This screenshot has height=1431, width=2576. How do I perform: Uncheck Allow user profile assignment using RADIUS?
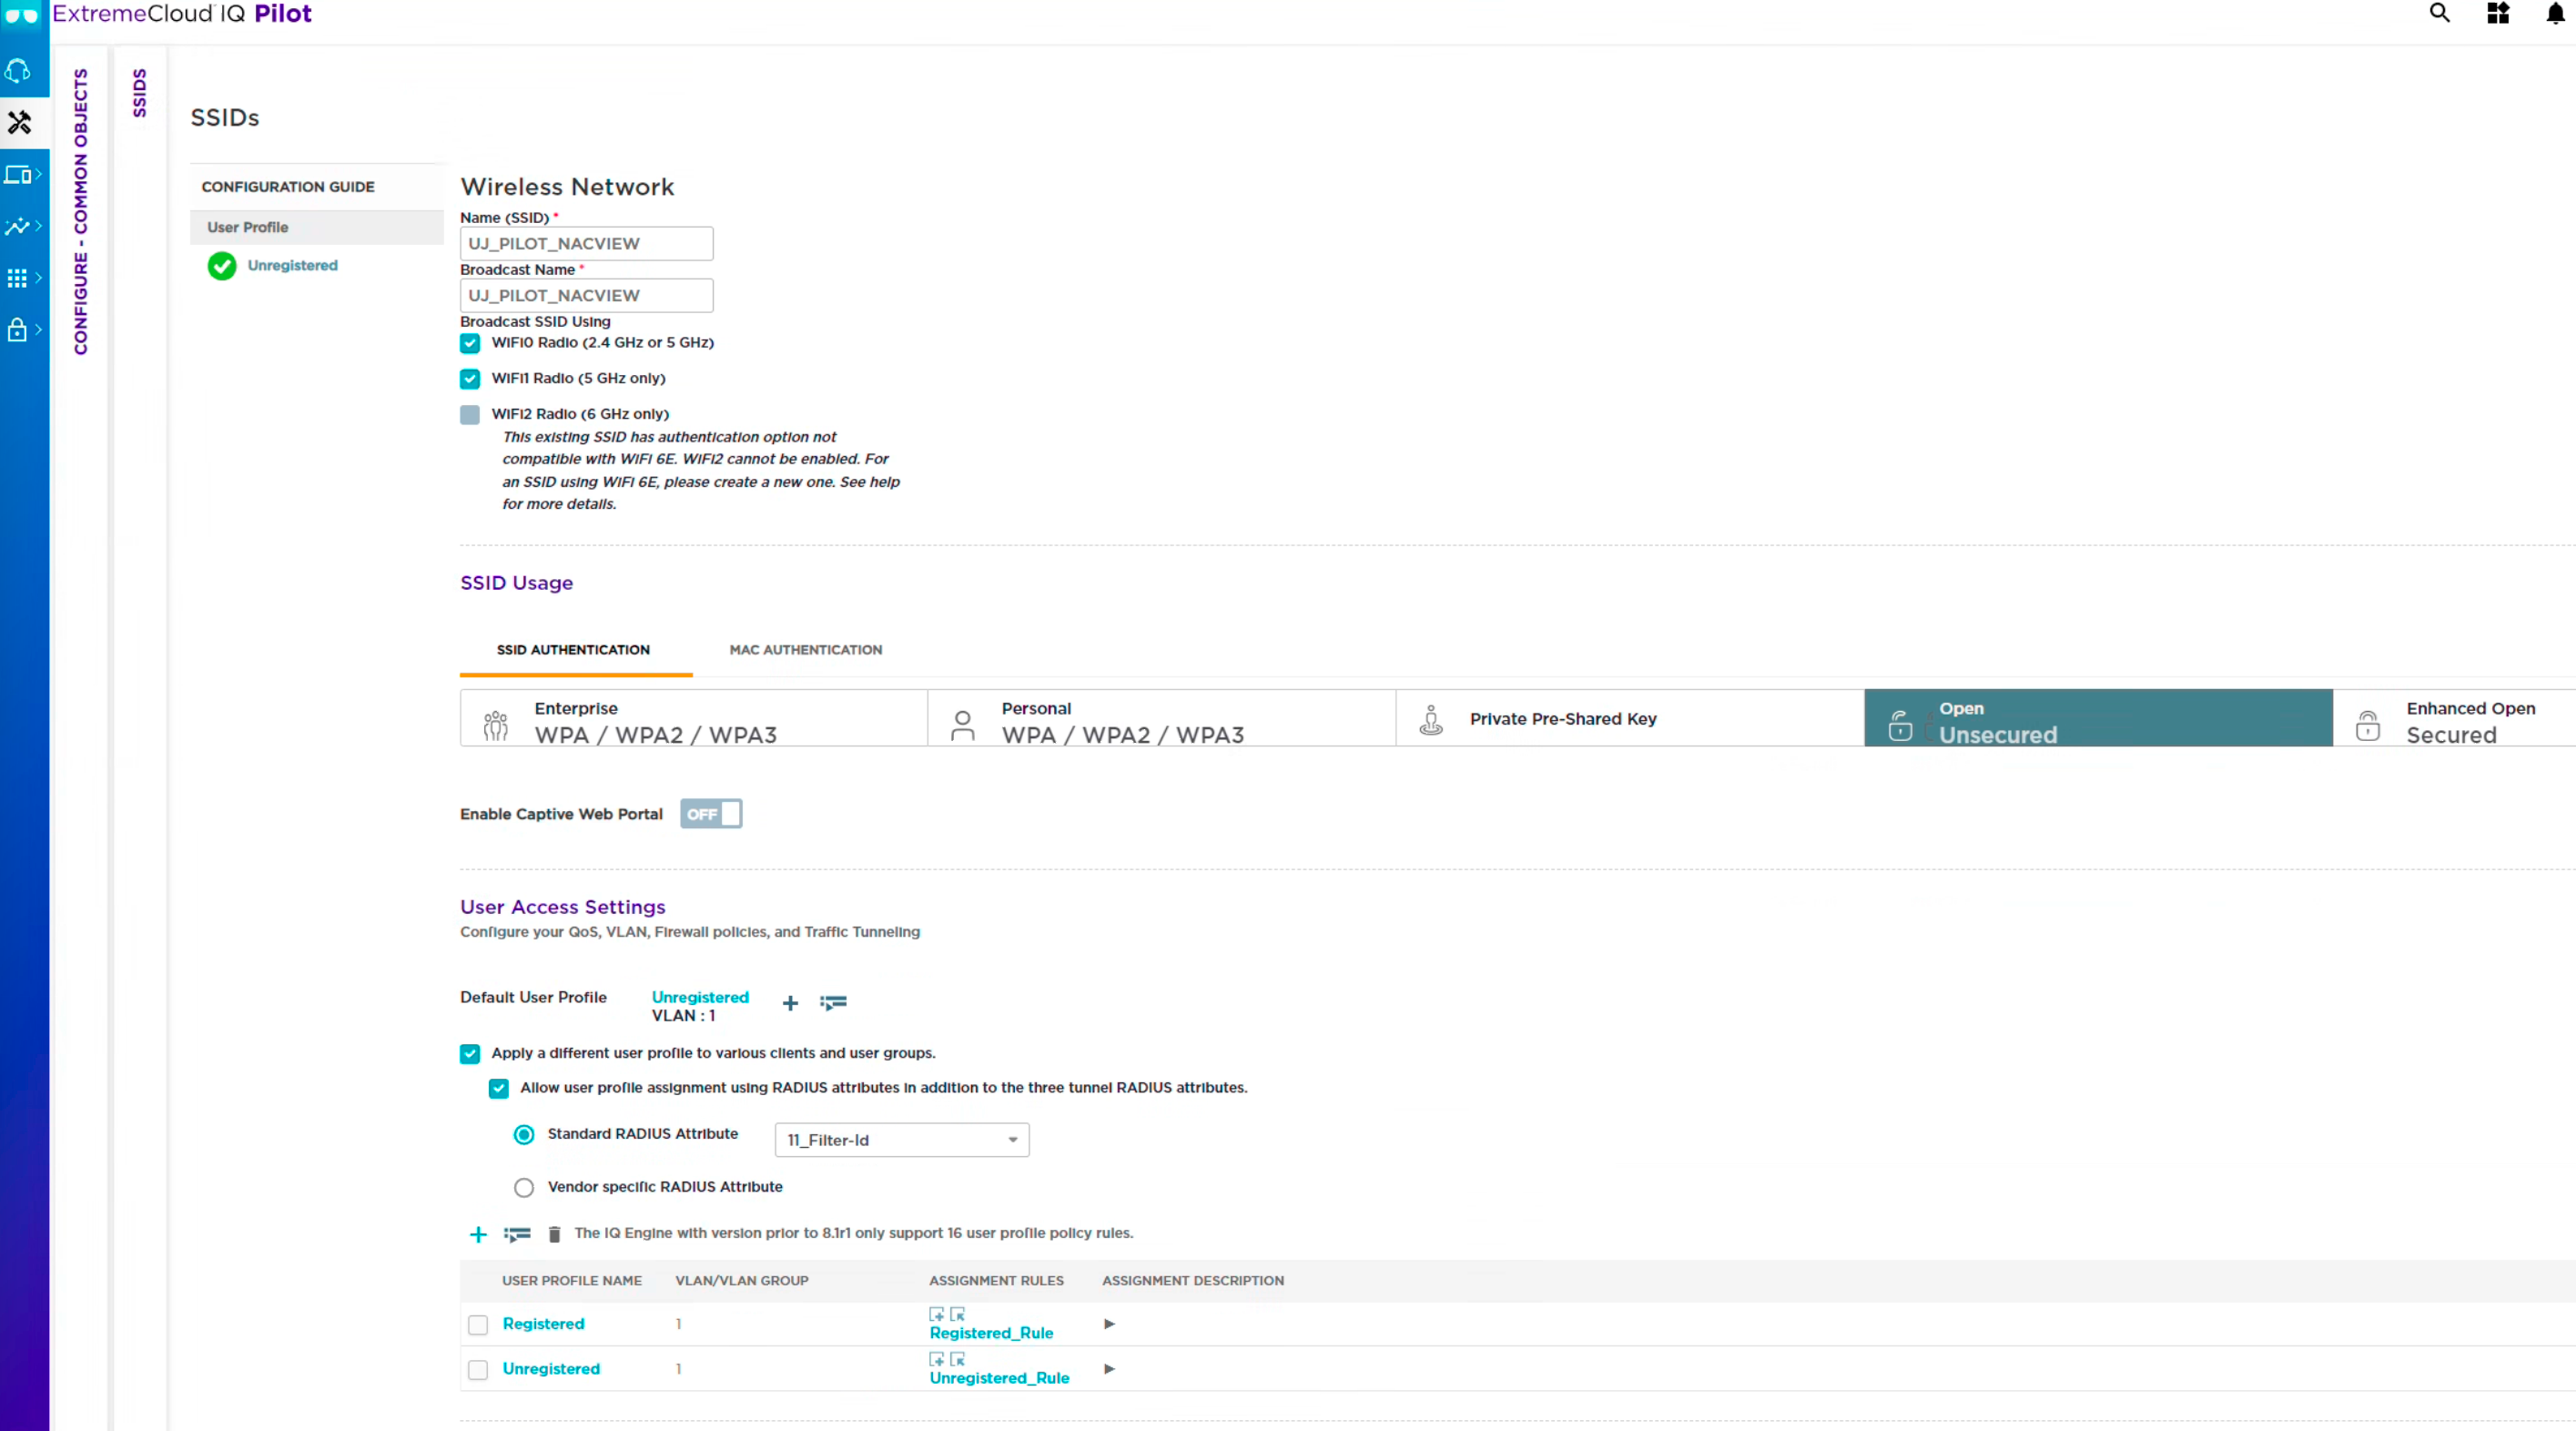[x=499, y=1089]
